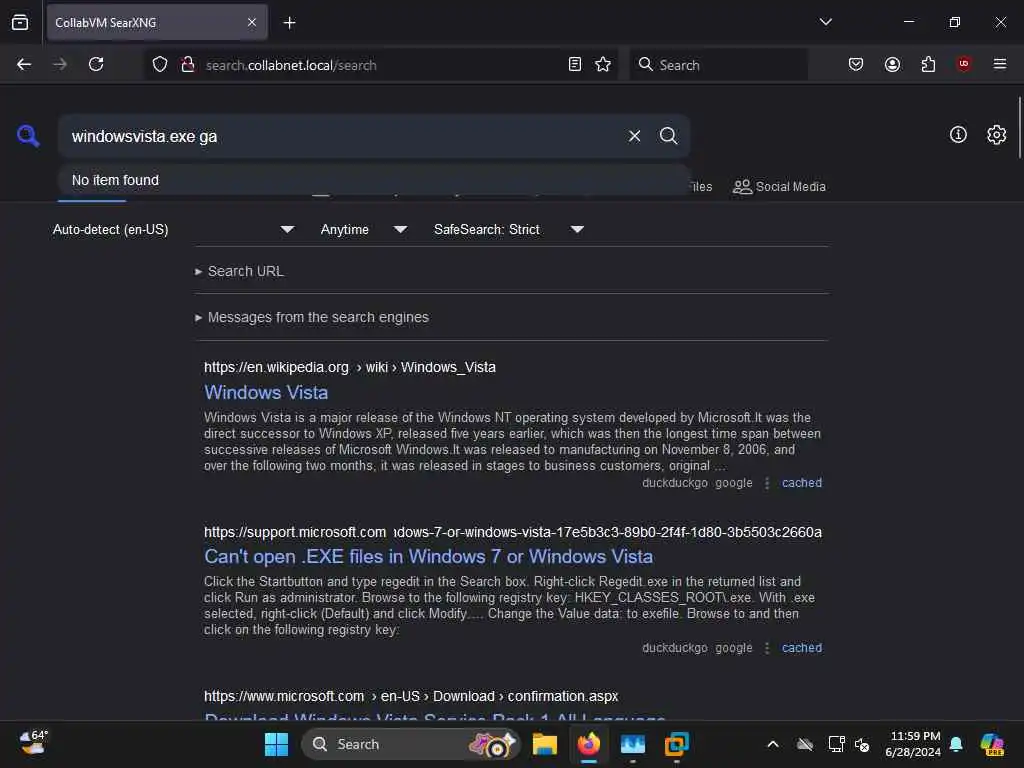The image size is (1024, 768).
Task: Toggle reader view in address bar
Action: (x=575, y=64)
